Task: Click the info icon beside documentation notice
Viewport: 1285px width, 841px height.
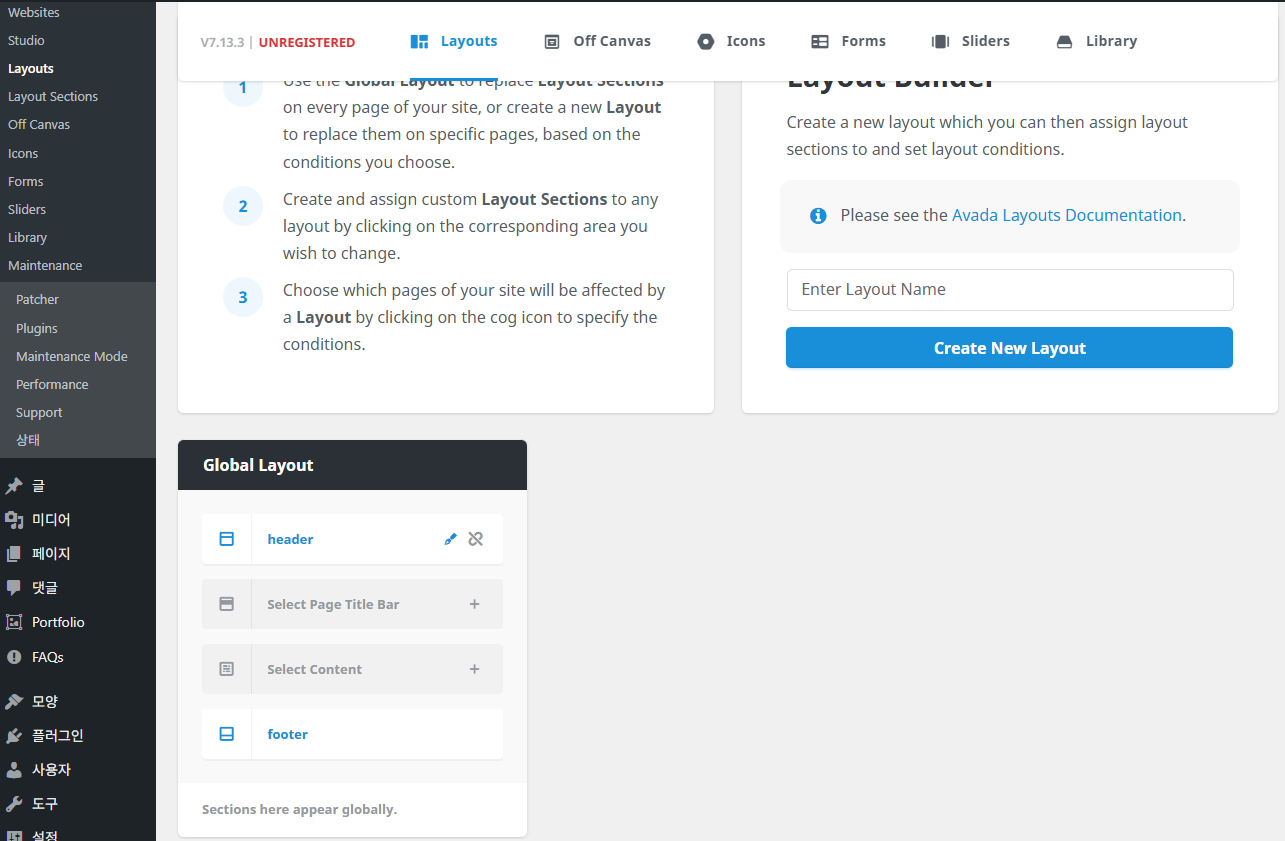Action: (818, 216)
